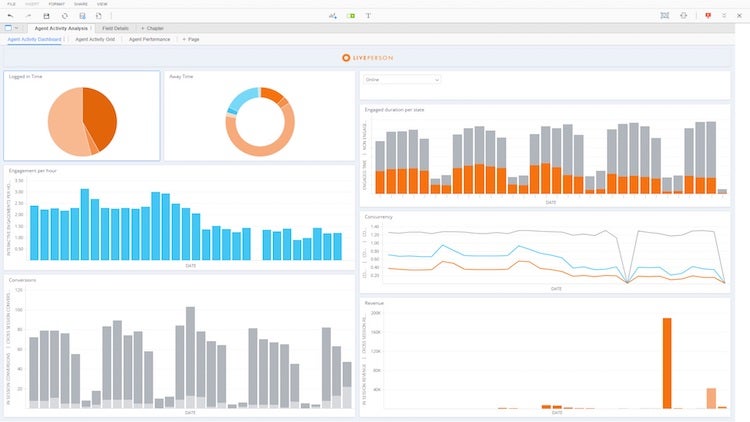Click the first orange bar in Engaged duration chart
Screen dimensions: 750x422
(x=380, y=182)
